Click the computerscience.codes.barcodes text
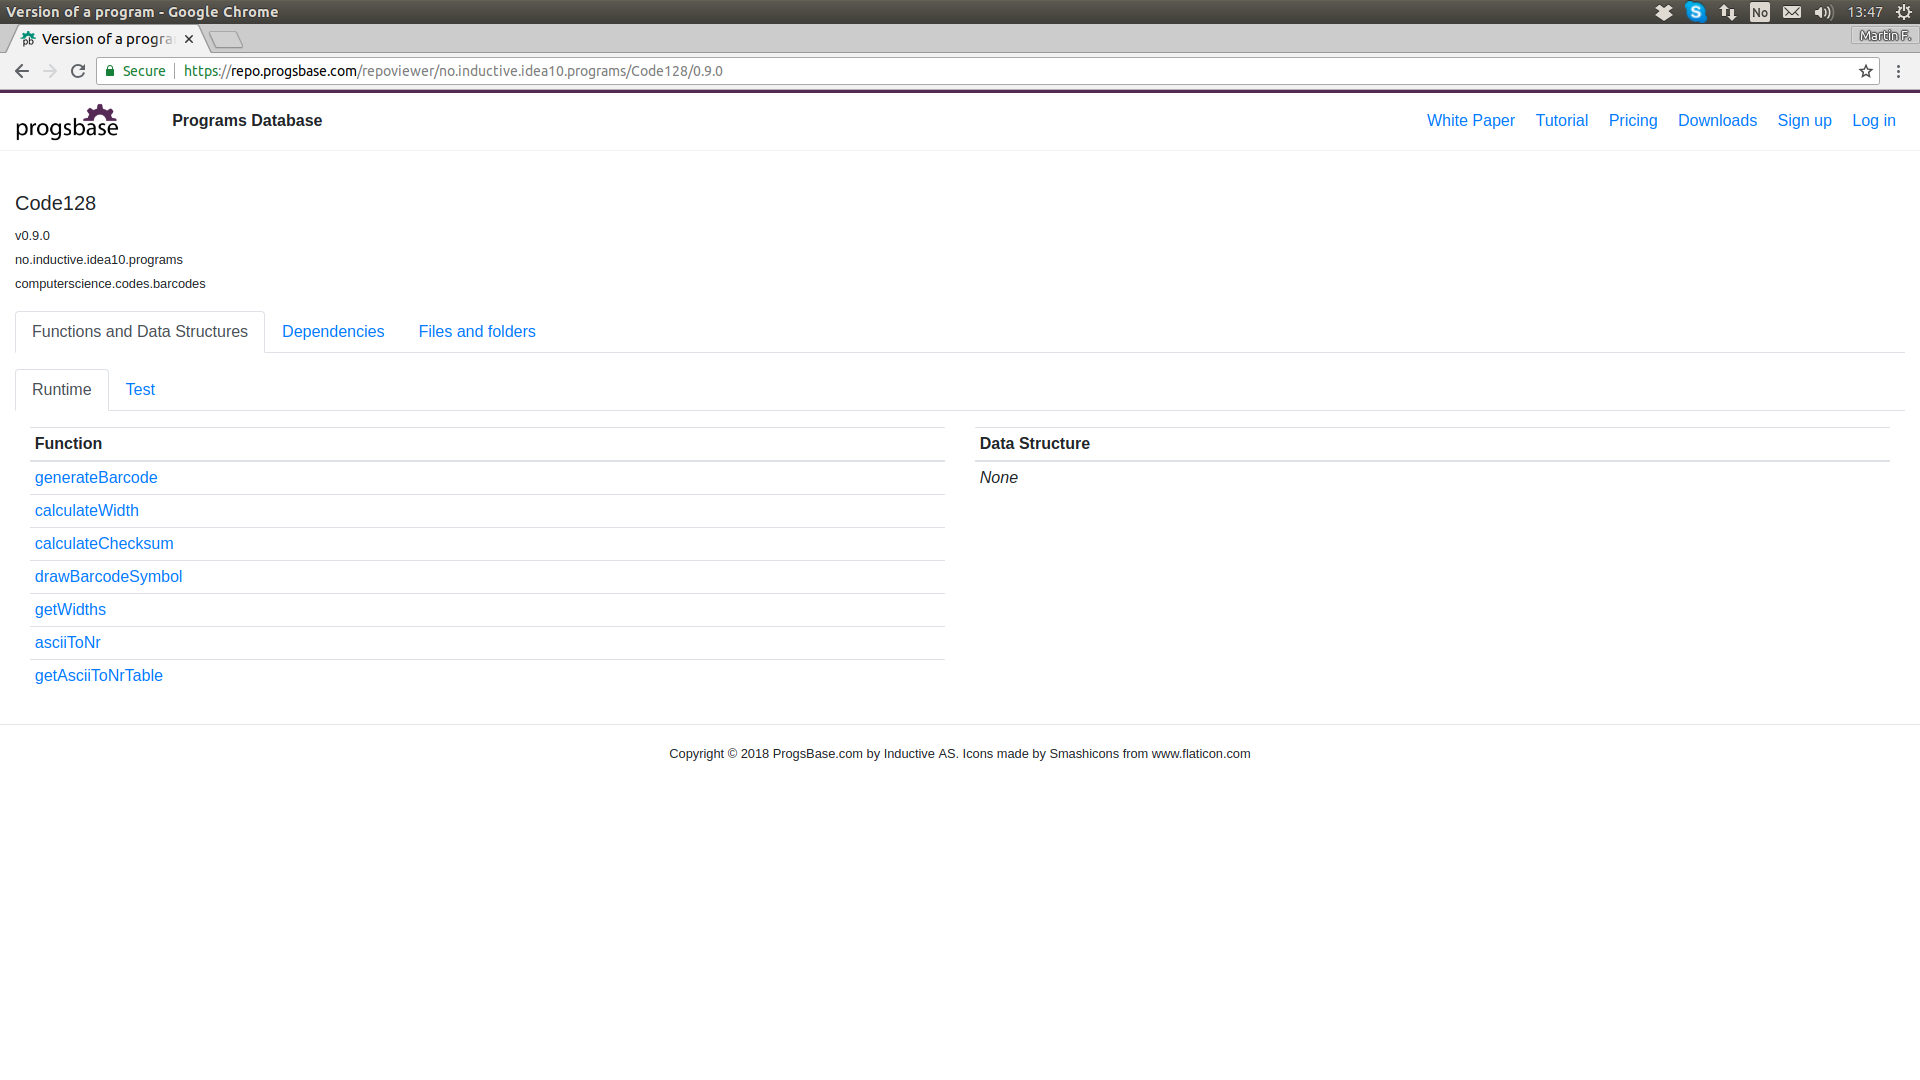This screenshot has height=1080, width=1920. pos(110,284)
